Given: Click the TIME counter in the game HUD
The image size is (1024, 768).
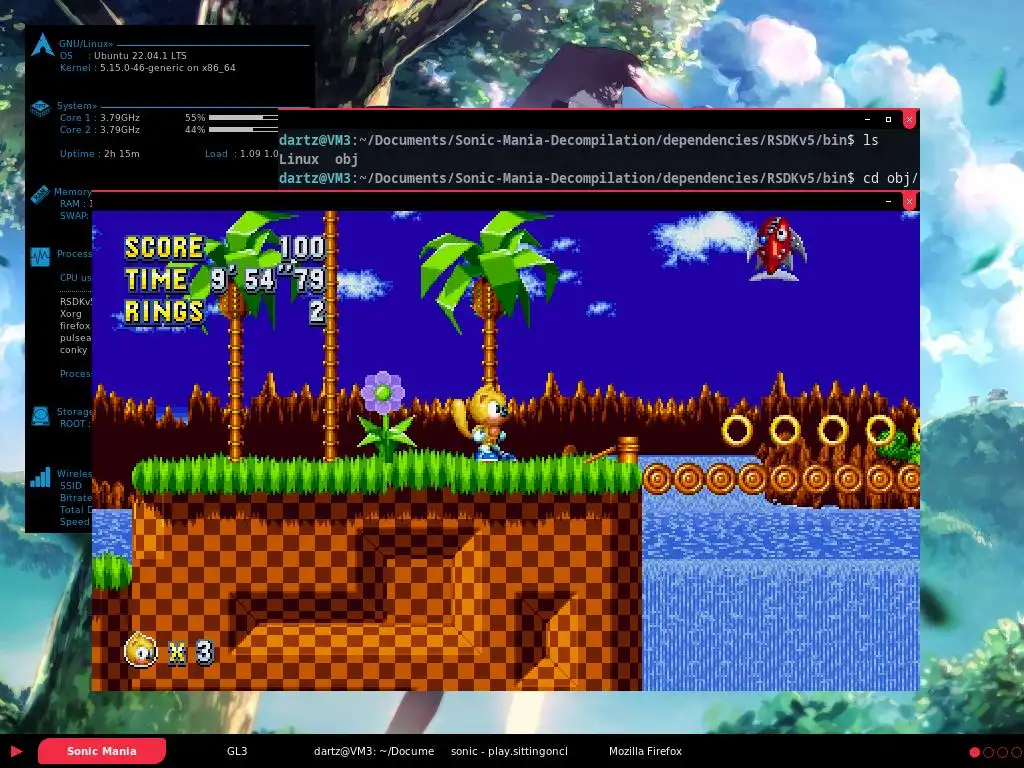Looking at the screenshot, I should [225, 280].
